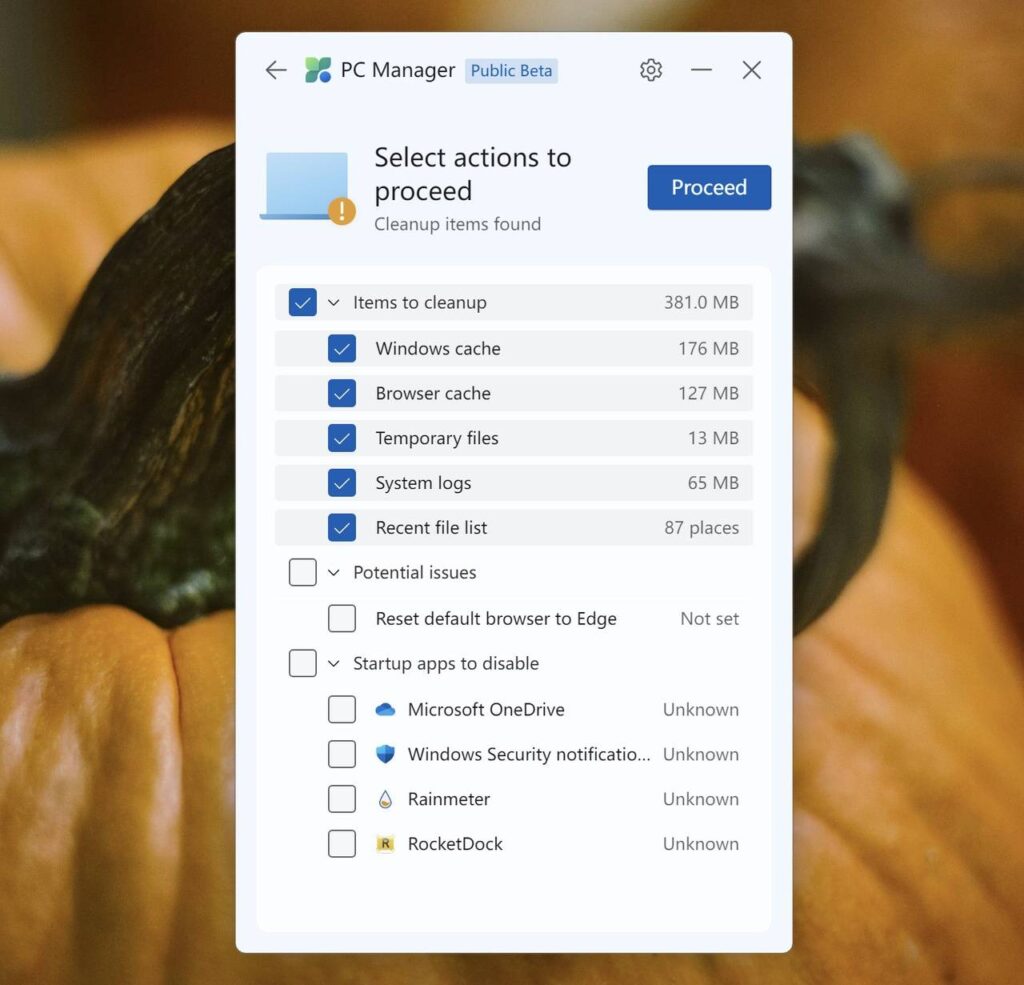Image resolution: width=1024 pixels, height=985 pixels.
Task: Click the Proceed button
Action: 709,187
